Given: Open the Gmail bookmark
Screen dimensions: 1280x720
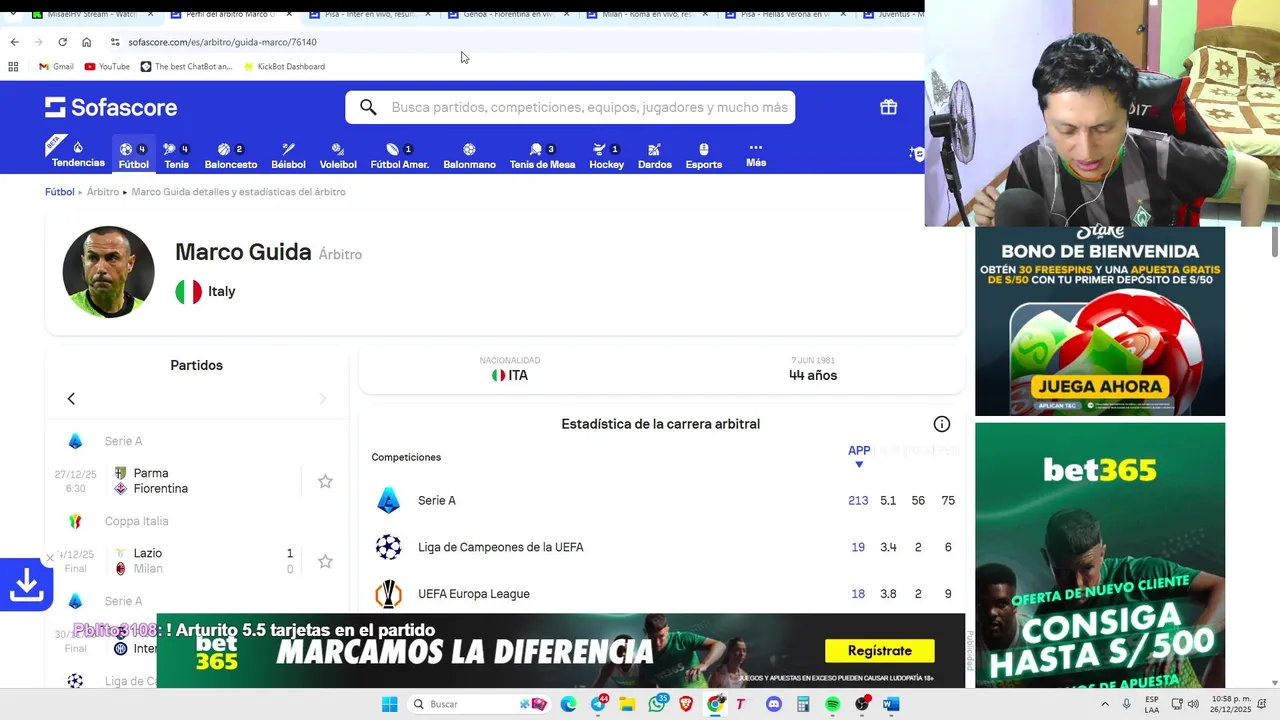Looking at the screenshot, I should (x=56, y=66).
